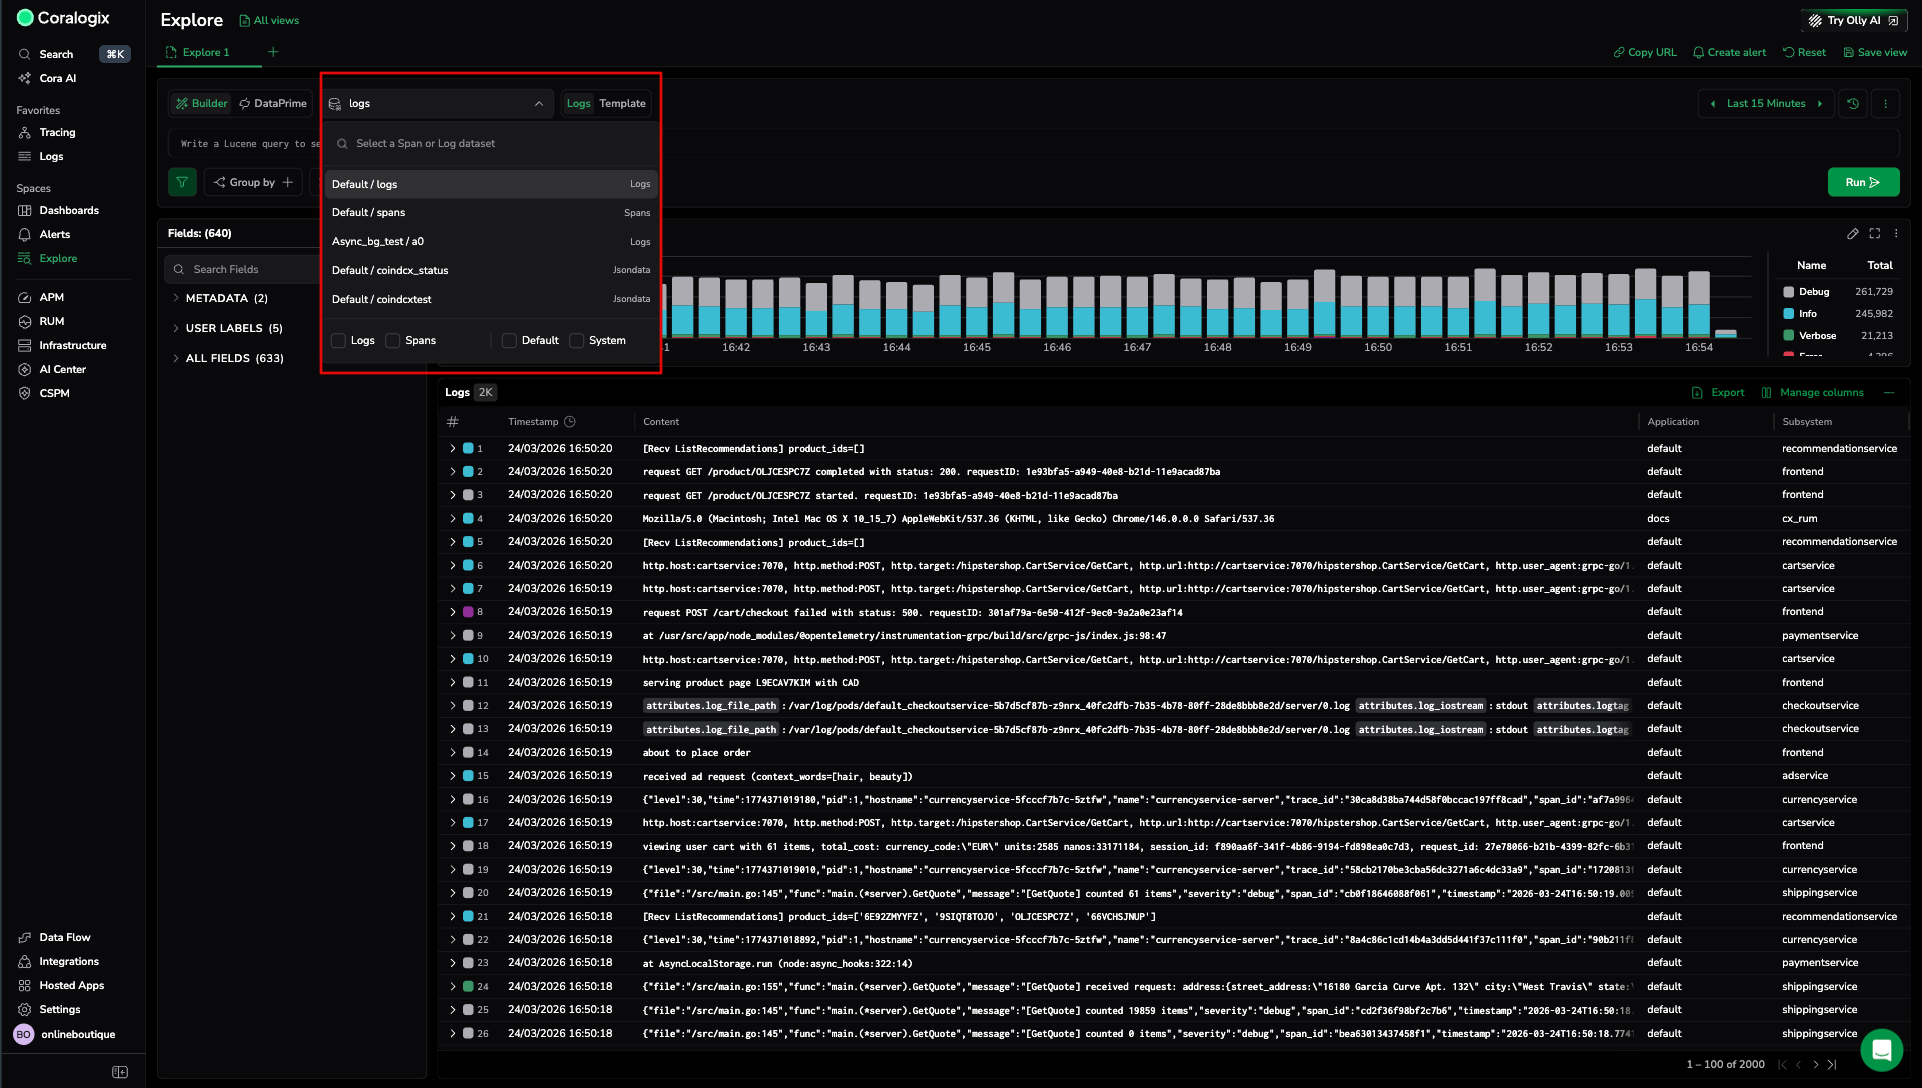Viewport: 1922px width, 1088px height.
Task: Click the green filter funnel icon
Action: point(182,182)
